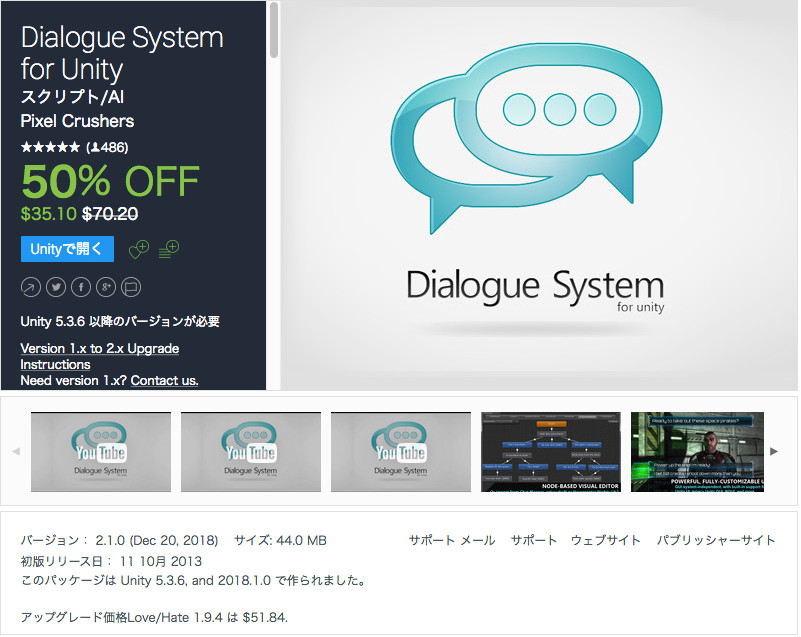Click the '$35.10' sale price
The image size is (801, 637).
[49, 214]
